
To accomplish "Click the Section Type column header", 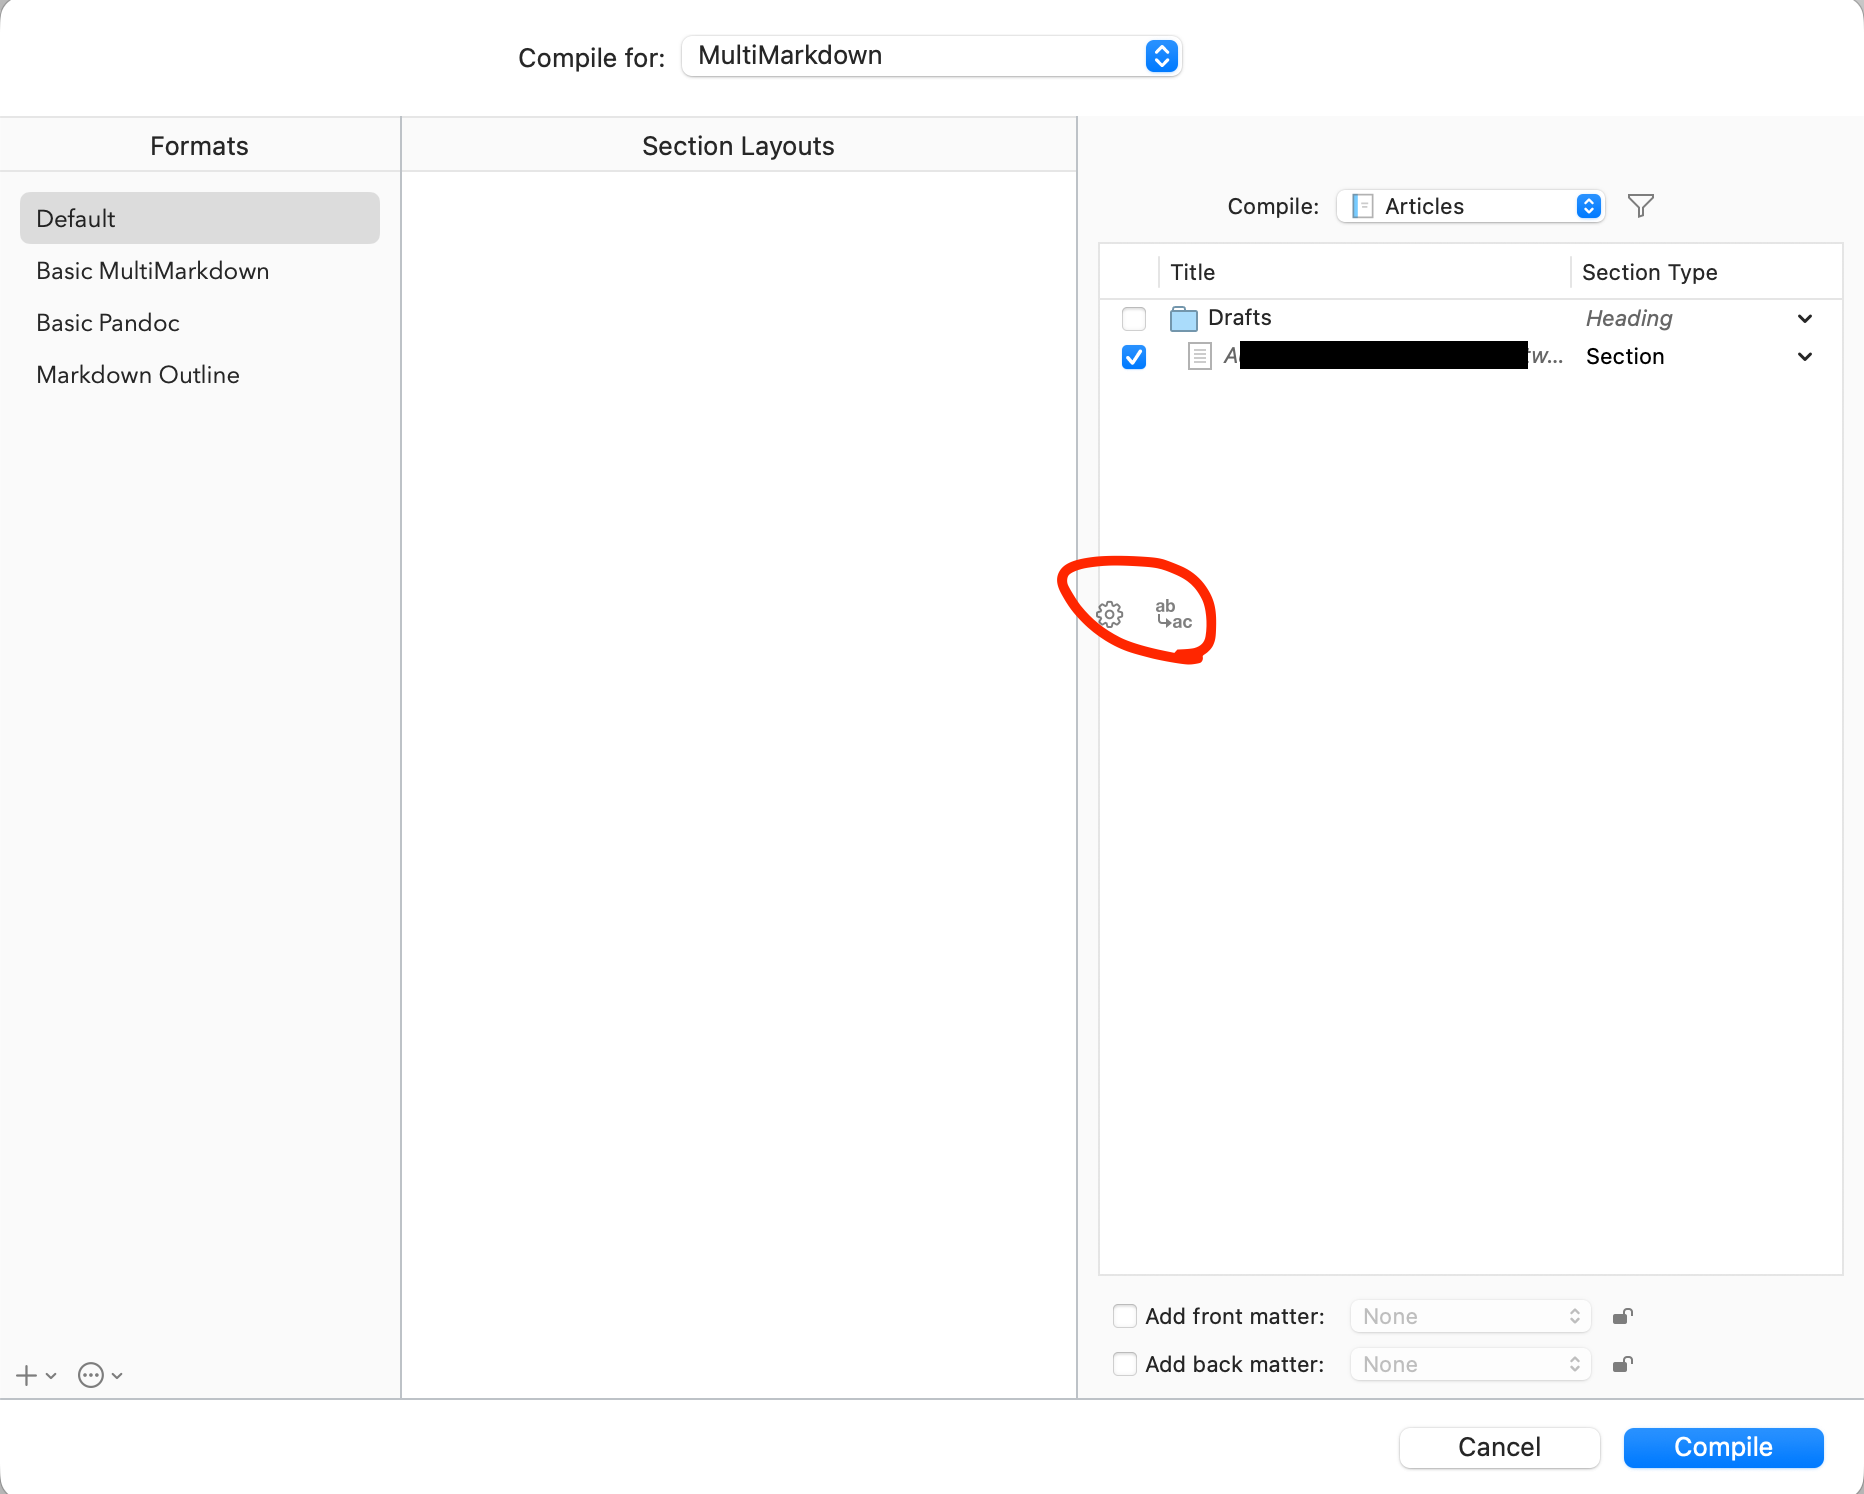I will tap(1706, 272).
